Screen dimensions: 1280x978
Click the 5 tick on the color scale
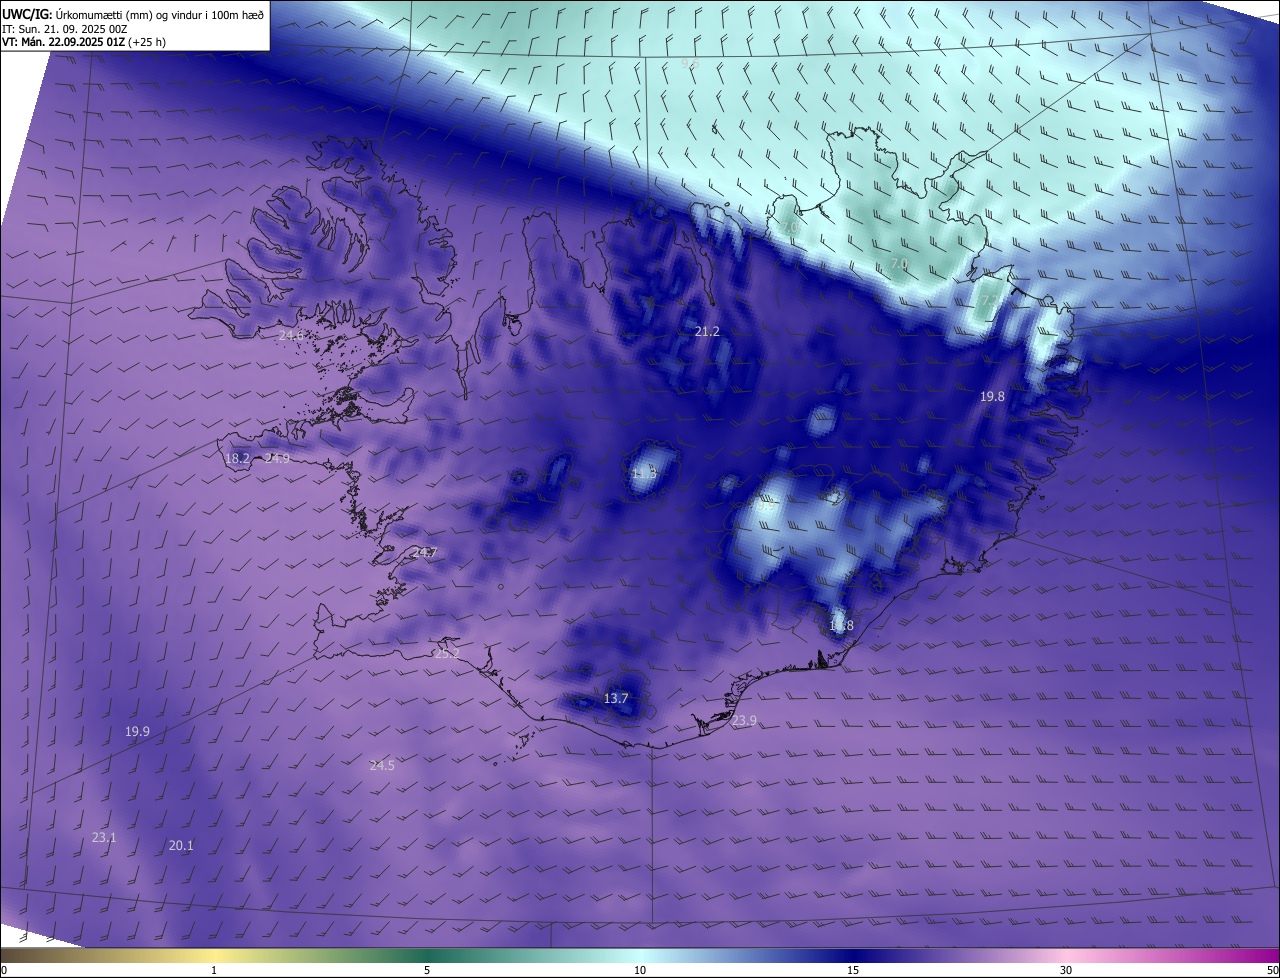click(x=427, y=970)
